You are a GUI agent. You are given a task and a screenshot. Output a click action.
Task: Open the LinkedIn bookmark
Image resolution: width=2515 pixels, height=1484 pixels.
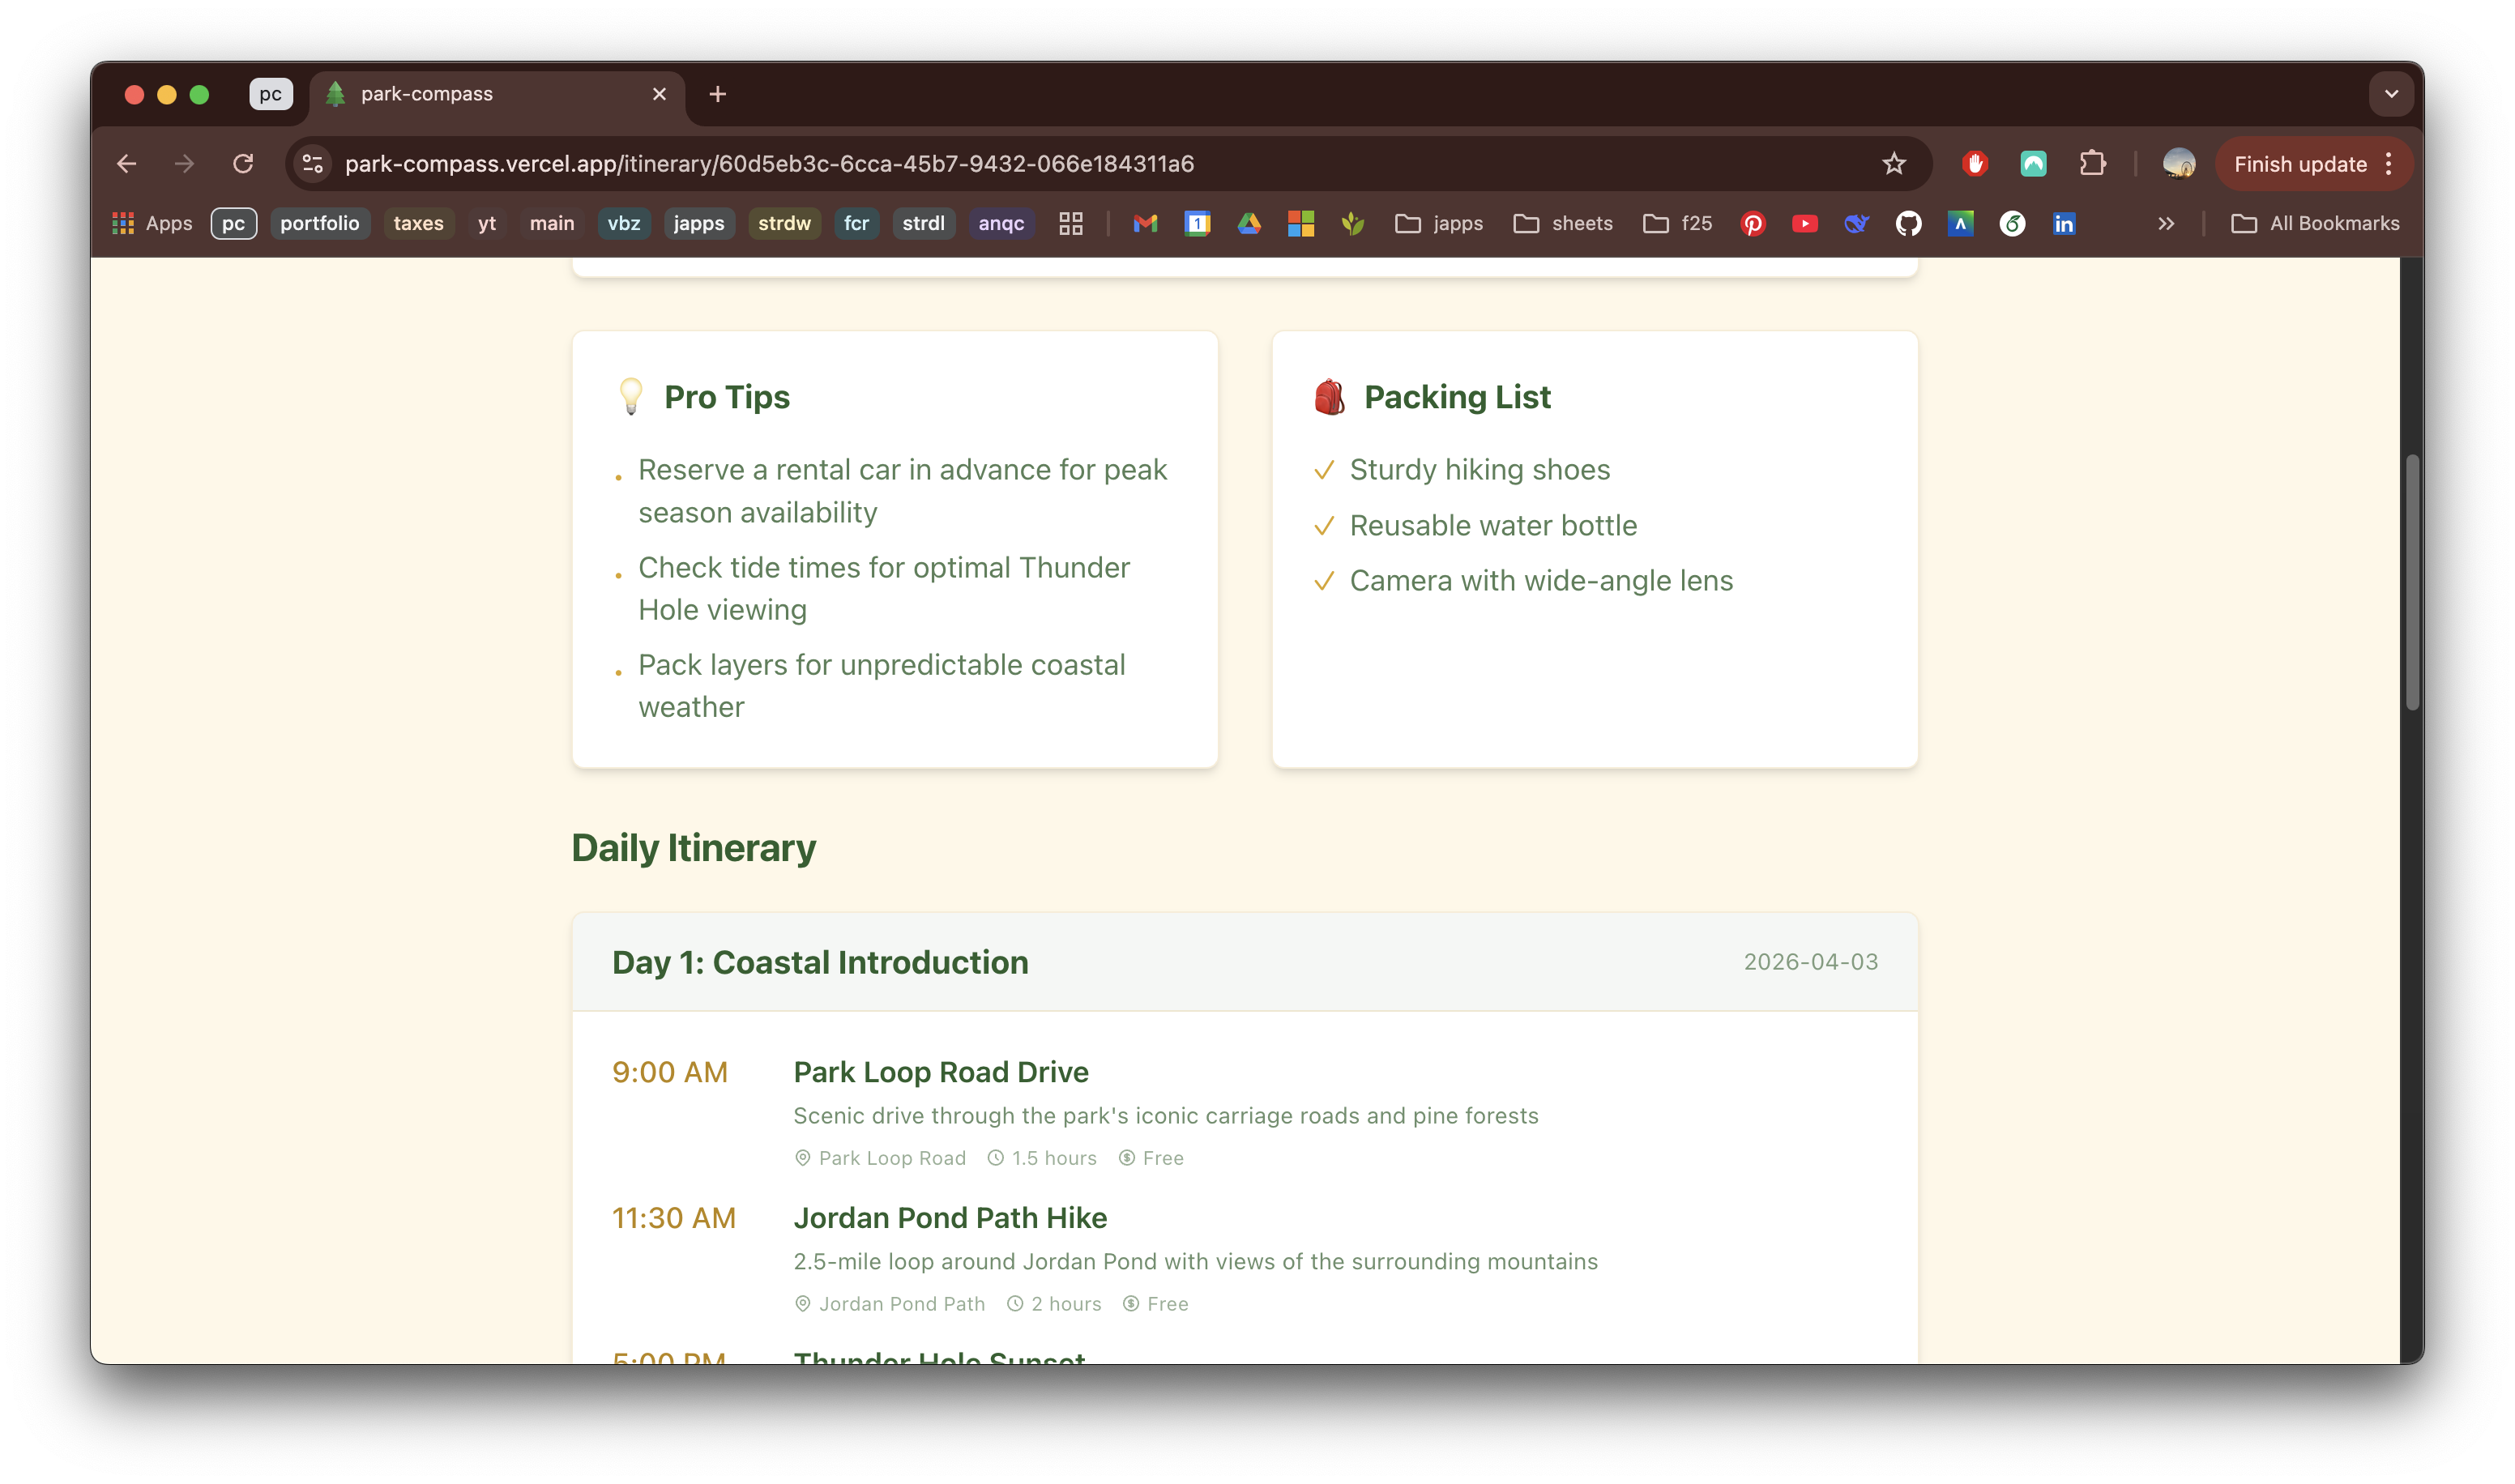point(2064,224)
